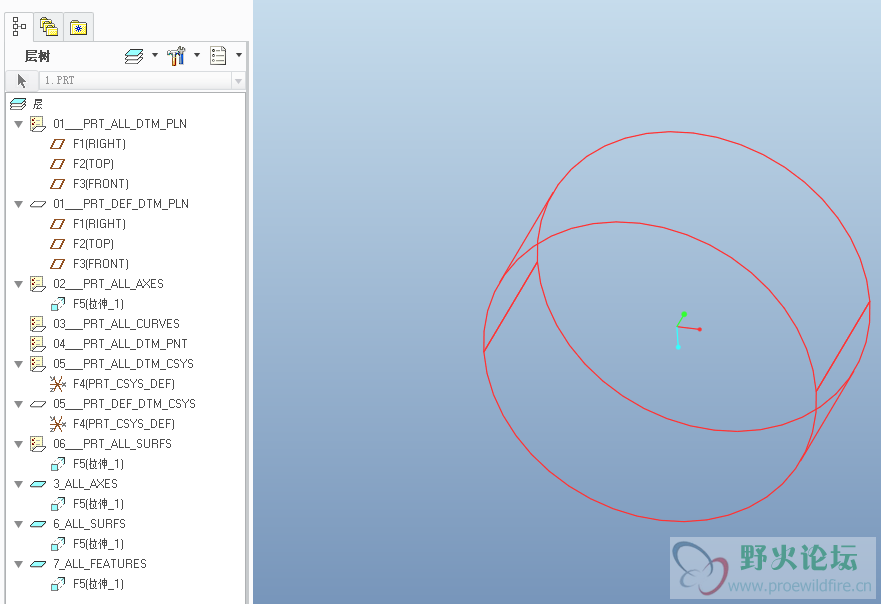This screenshot has width=881, height=604.
Task: Collapse the 3_ALL_AXES layer
Action: [x=19, y=484]
